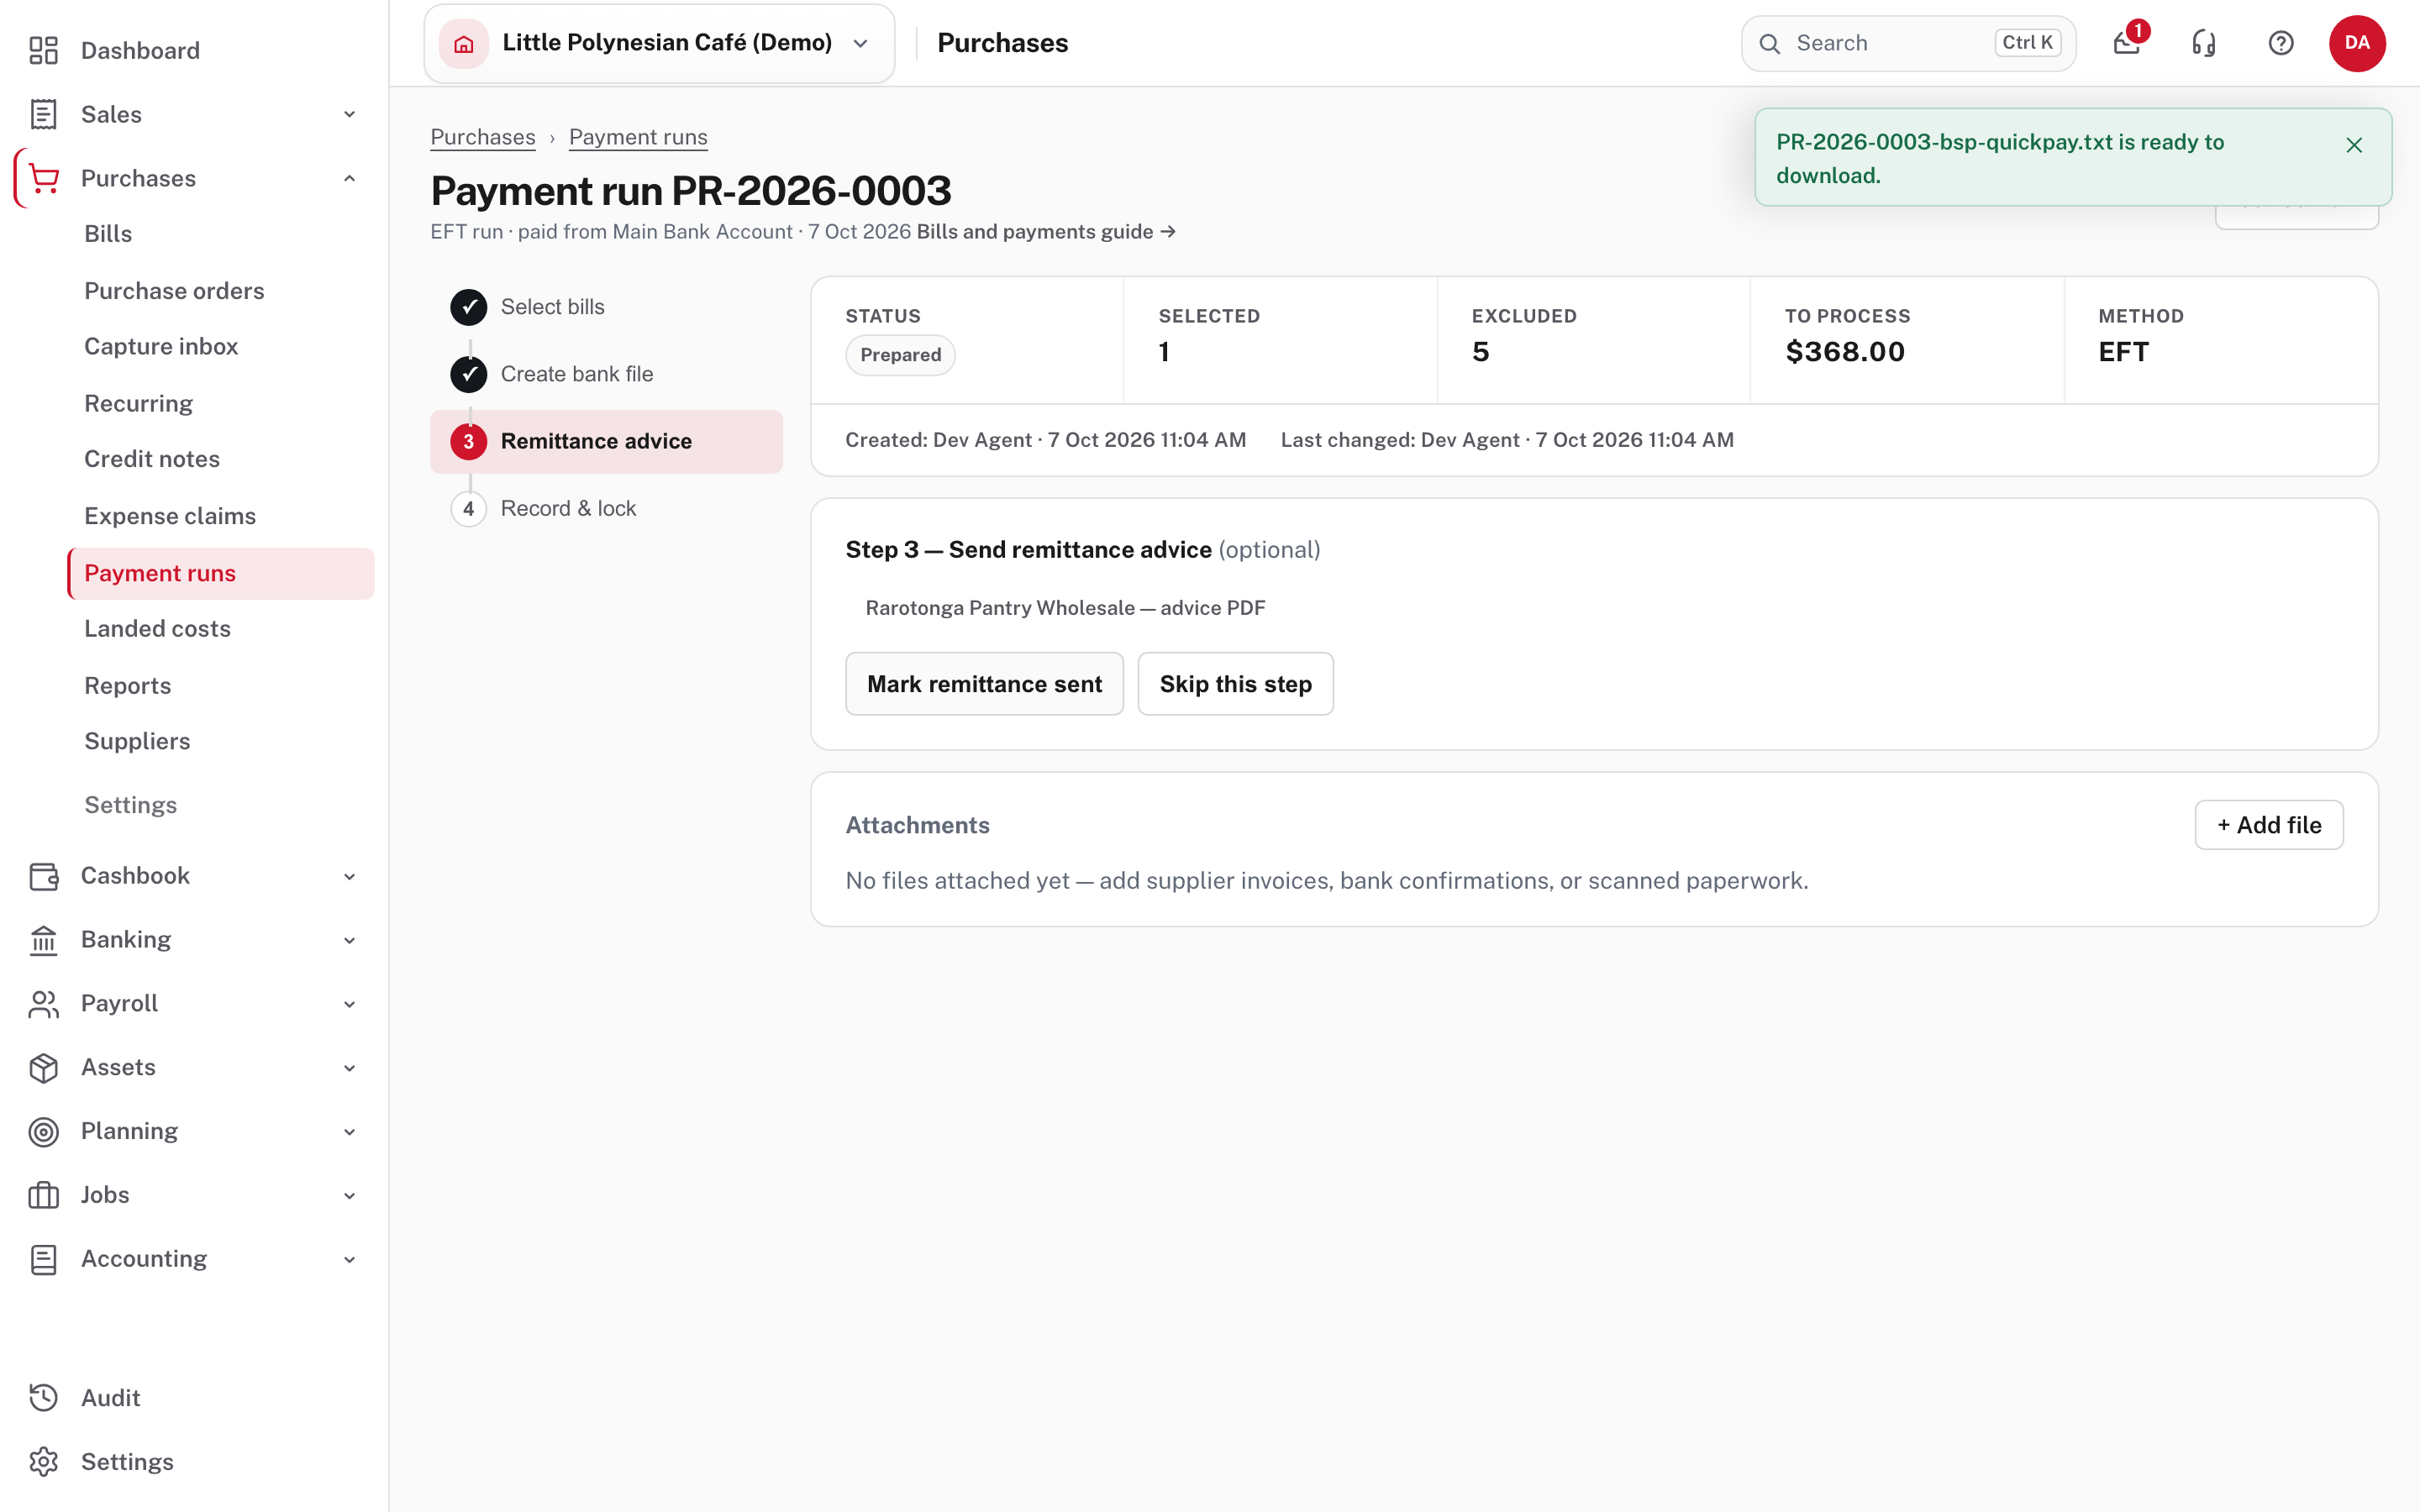Open Capture inbox menu item

161,346
